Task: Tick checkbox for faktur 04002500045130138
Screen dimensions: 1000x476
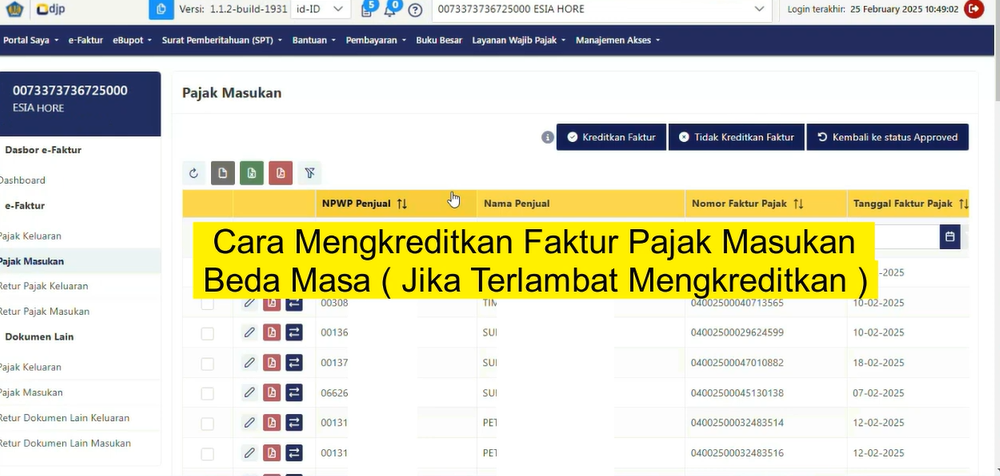Action: pyautogui.click(x=207, y=394)
